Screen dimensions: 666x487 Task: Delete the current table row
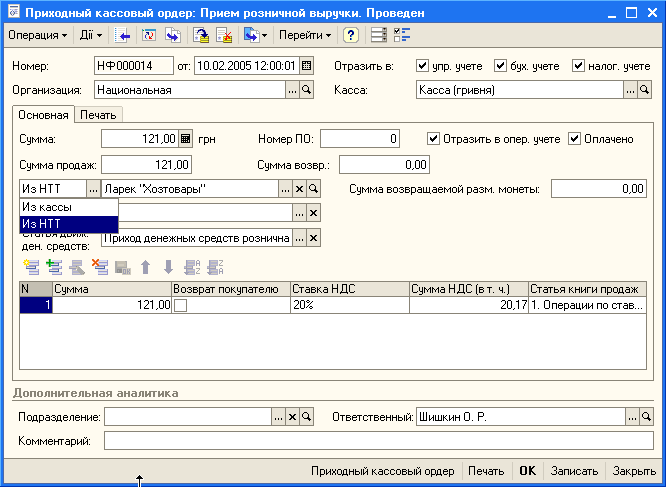pos(100,267)
